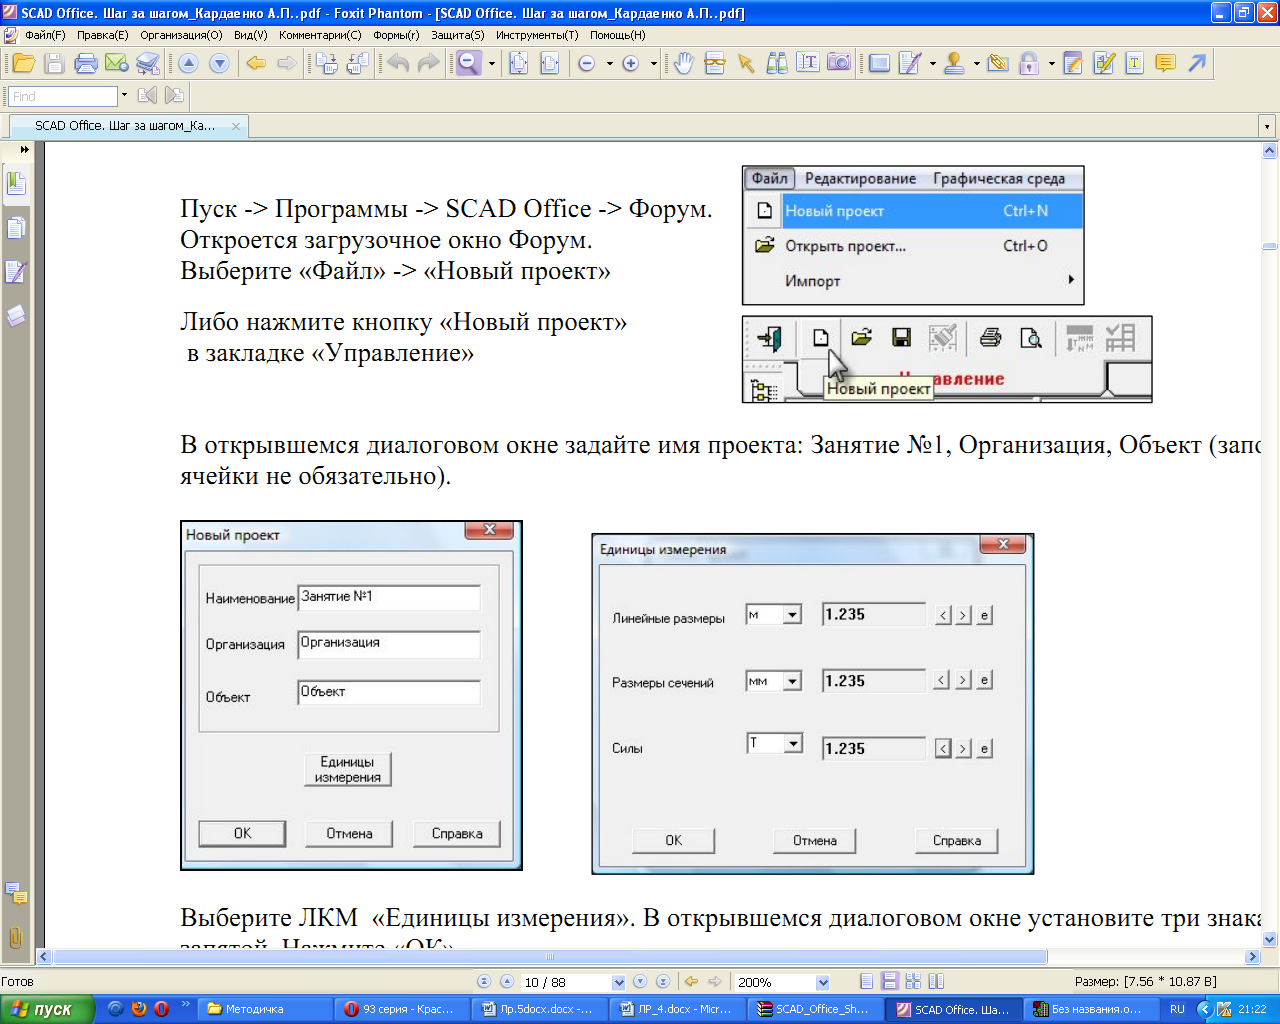The height and width of the screenshot is (1024, 1280).
Task: Go to next page using the down arrow circle
Action: 219,63
